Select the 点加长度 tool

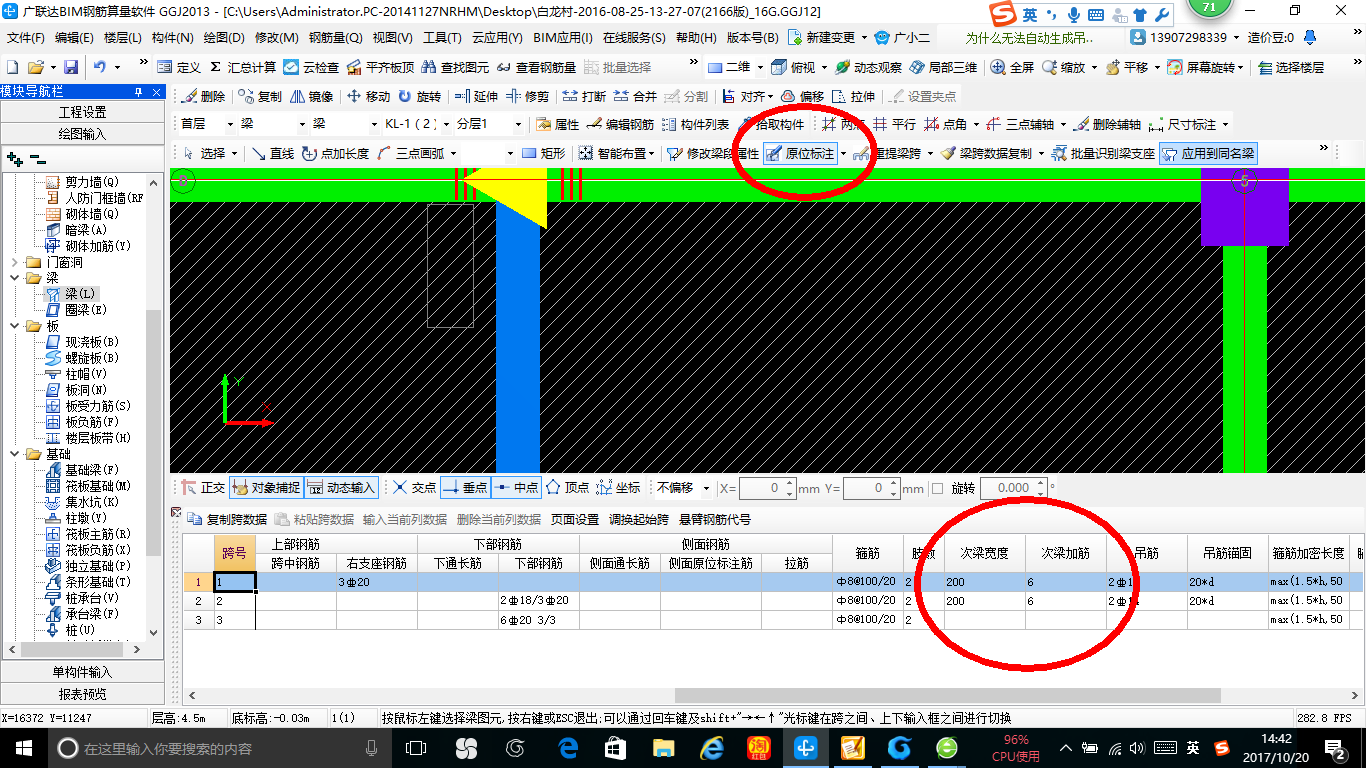pos(336,153)
